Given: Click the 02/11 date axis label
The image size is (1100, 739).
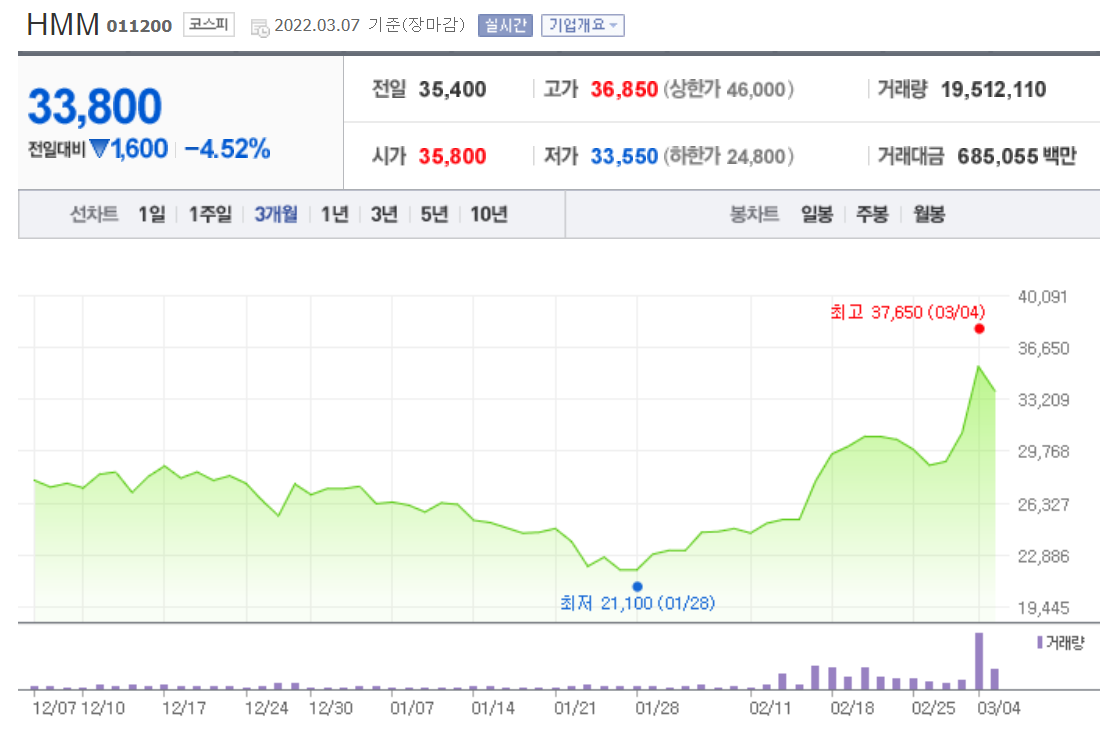Looking at the screenshot, I should click(x=770, y=708).
